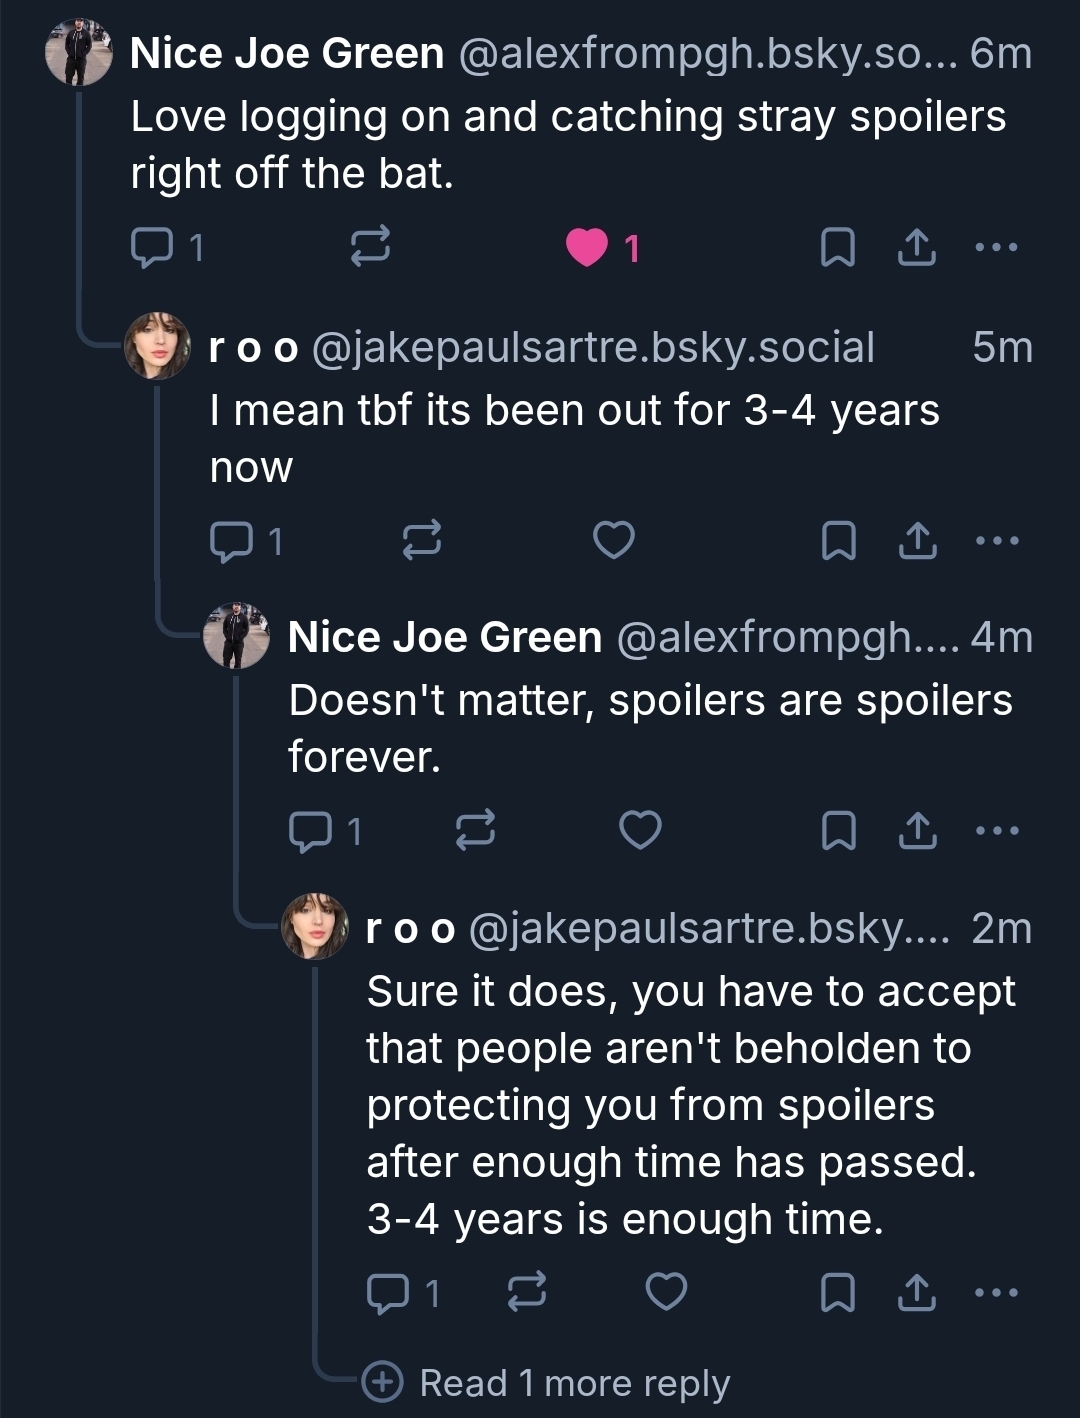Repost the "3-4 years now" reply
Viewport: 1080px width, 1418px height.
tap(421, 541)
